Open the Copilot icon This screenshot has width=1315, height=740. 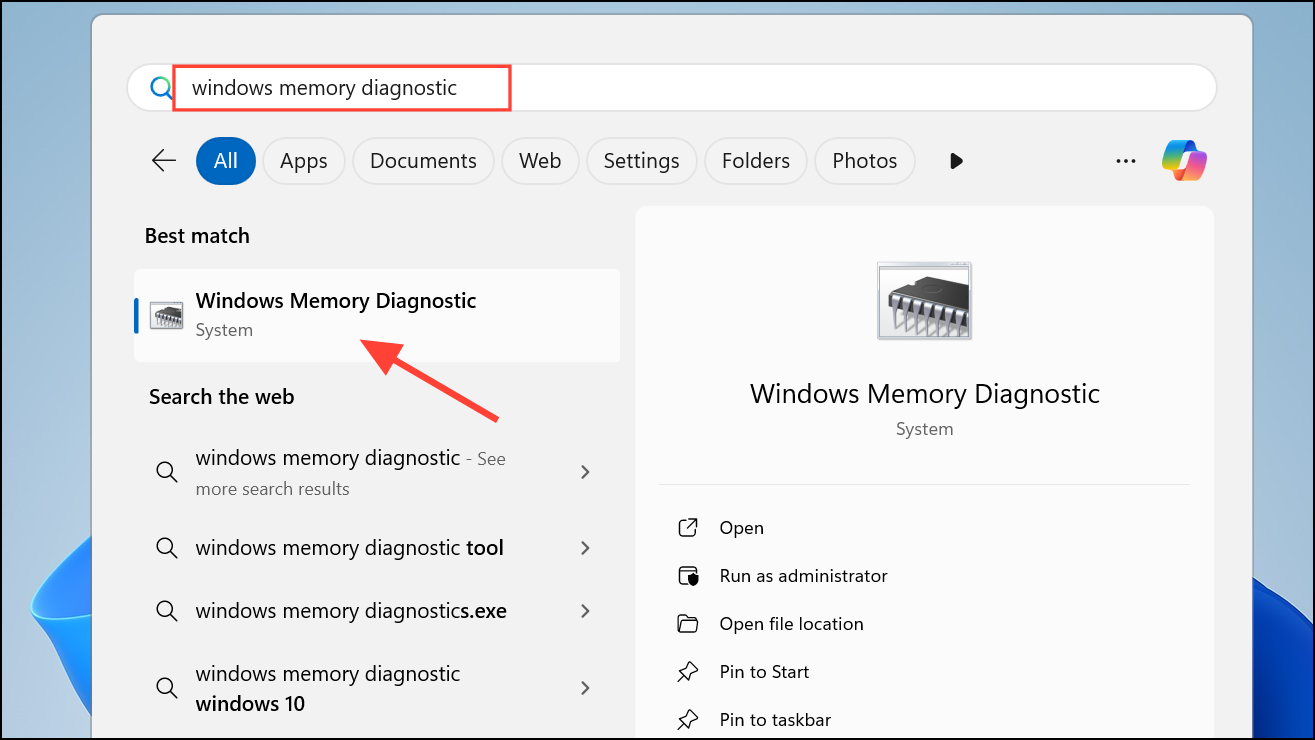[x=1184, y=160]
